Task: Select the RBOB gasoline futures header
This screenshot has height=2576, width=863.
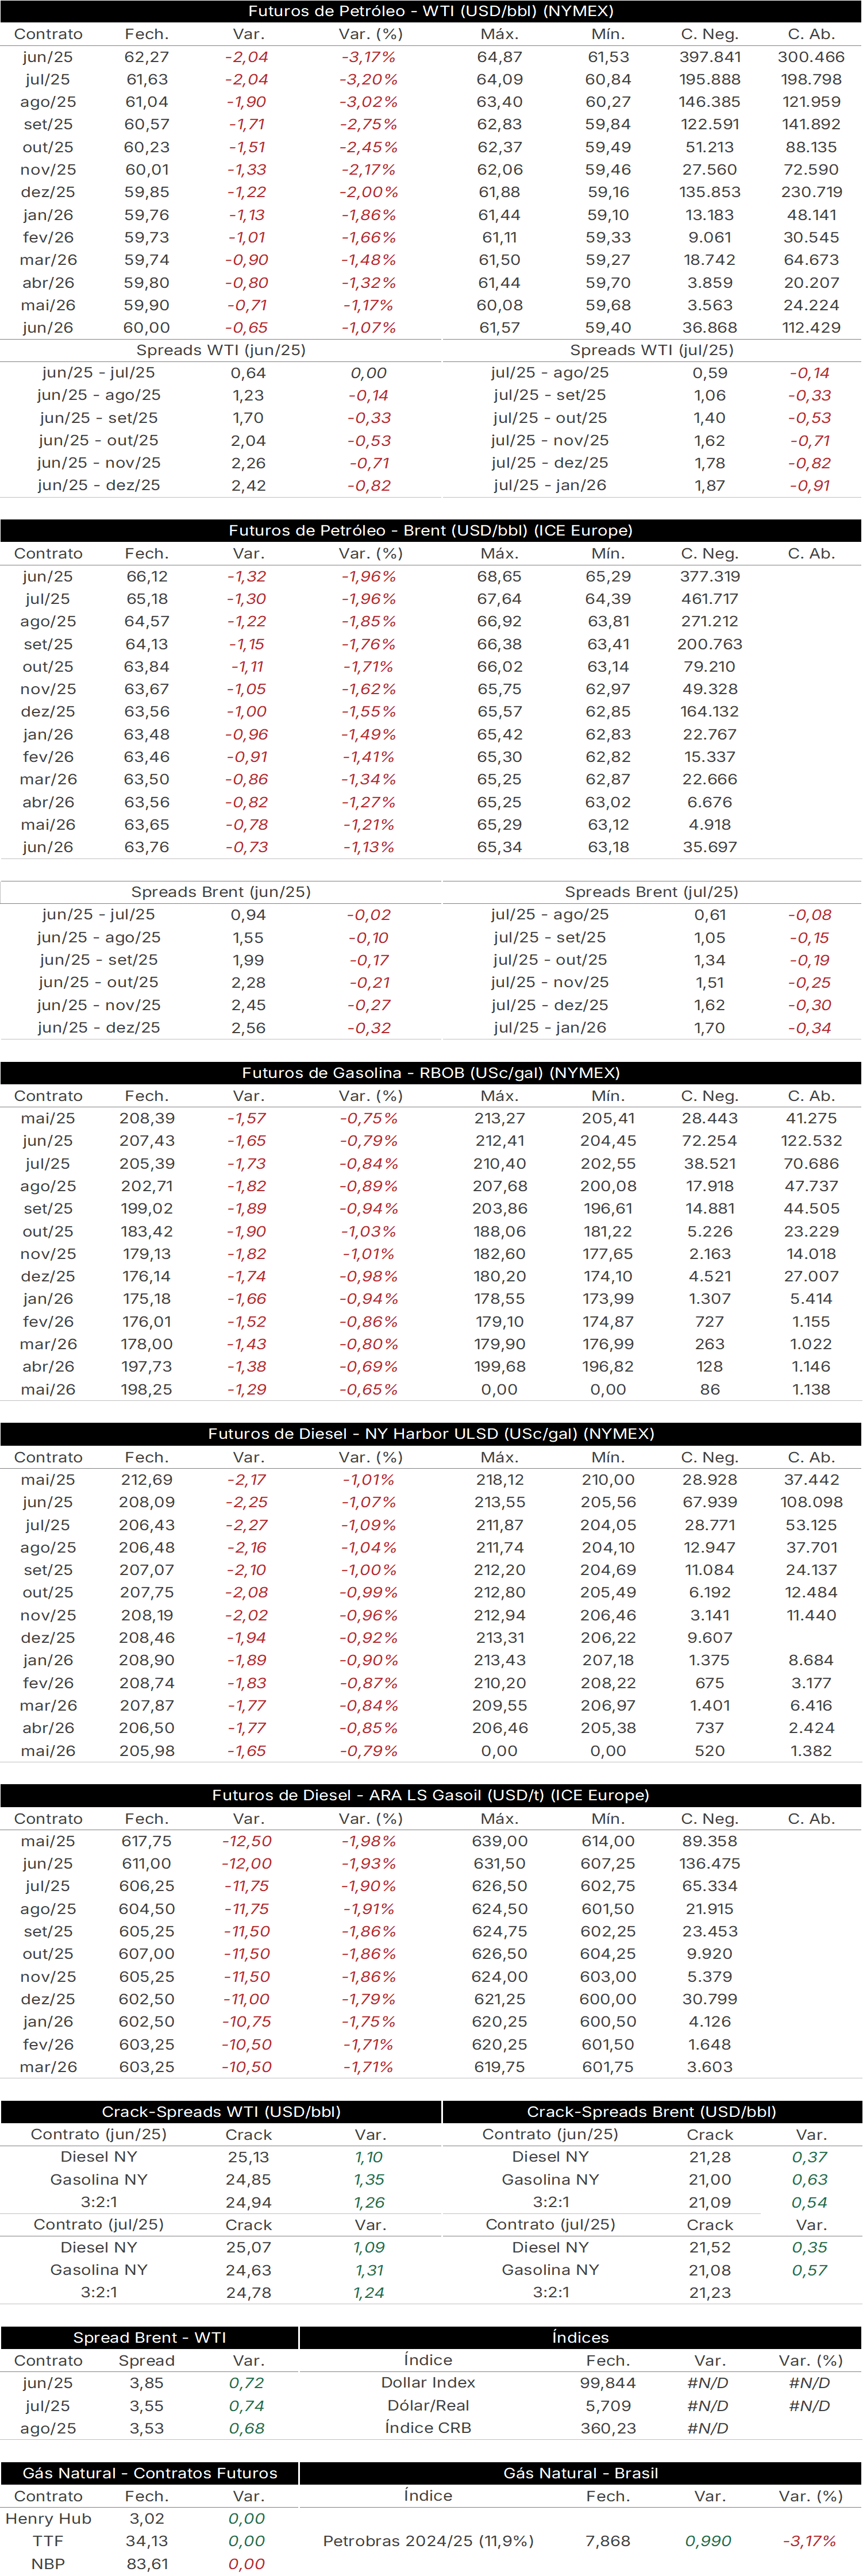Action: [431, 1072]
